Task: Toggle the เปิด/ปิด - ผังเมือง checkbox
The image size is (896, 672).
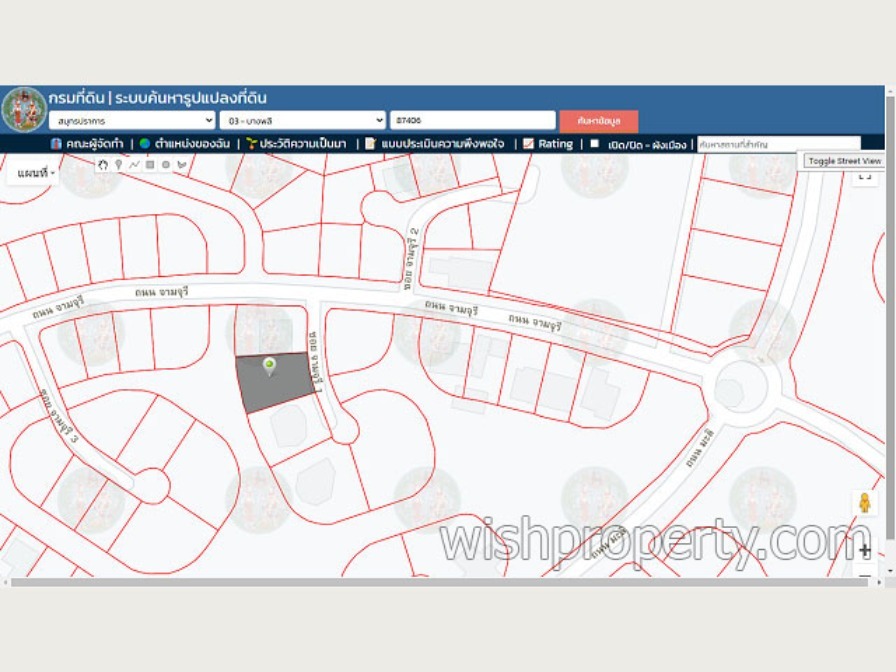Action: pos(594,143)
